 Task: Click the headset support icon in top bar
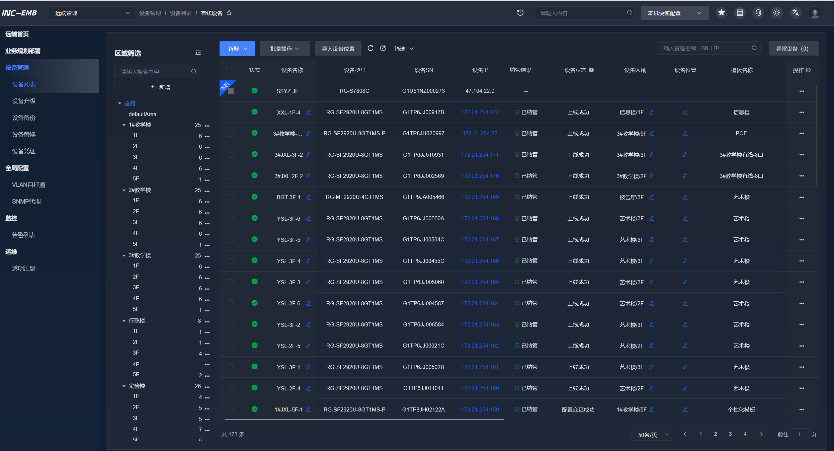pos(758,13)
